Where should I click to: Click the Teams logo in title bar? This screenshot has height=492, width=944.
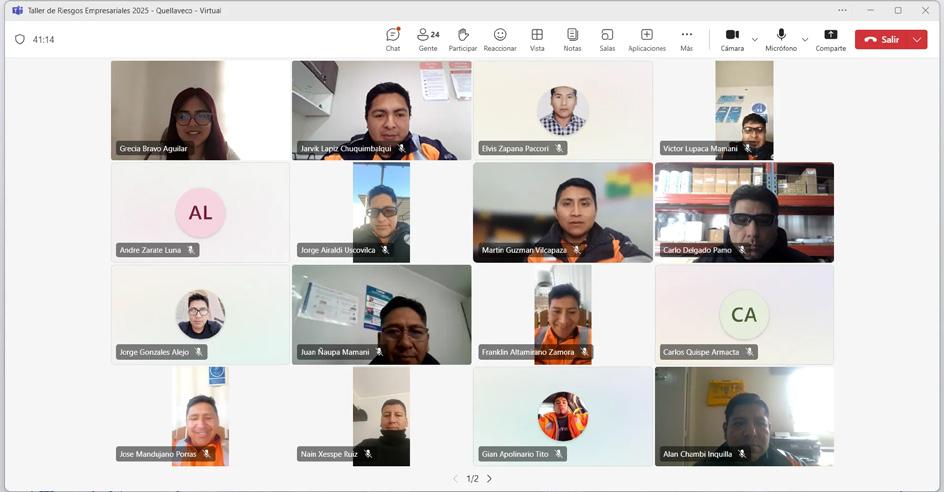coord(17,10)
